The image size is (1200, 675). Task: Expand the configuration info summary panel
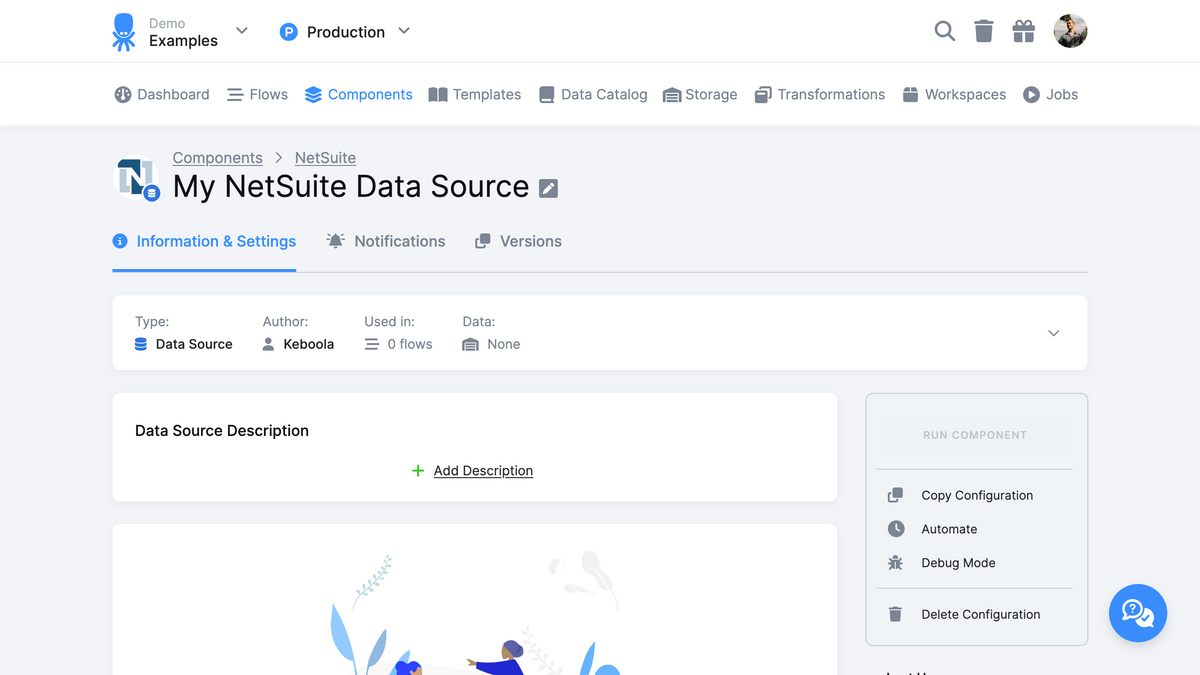click(1053, 332)
